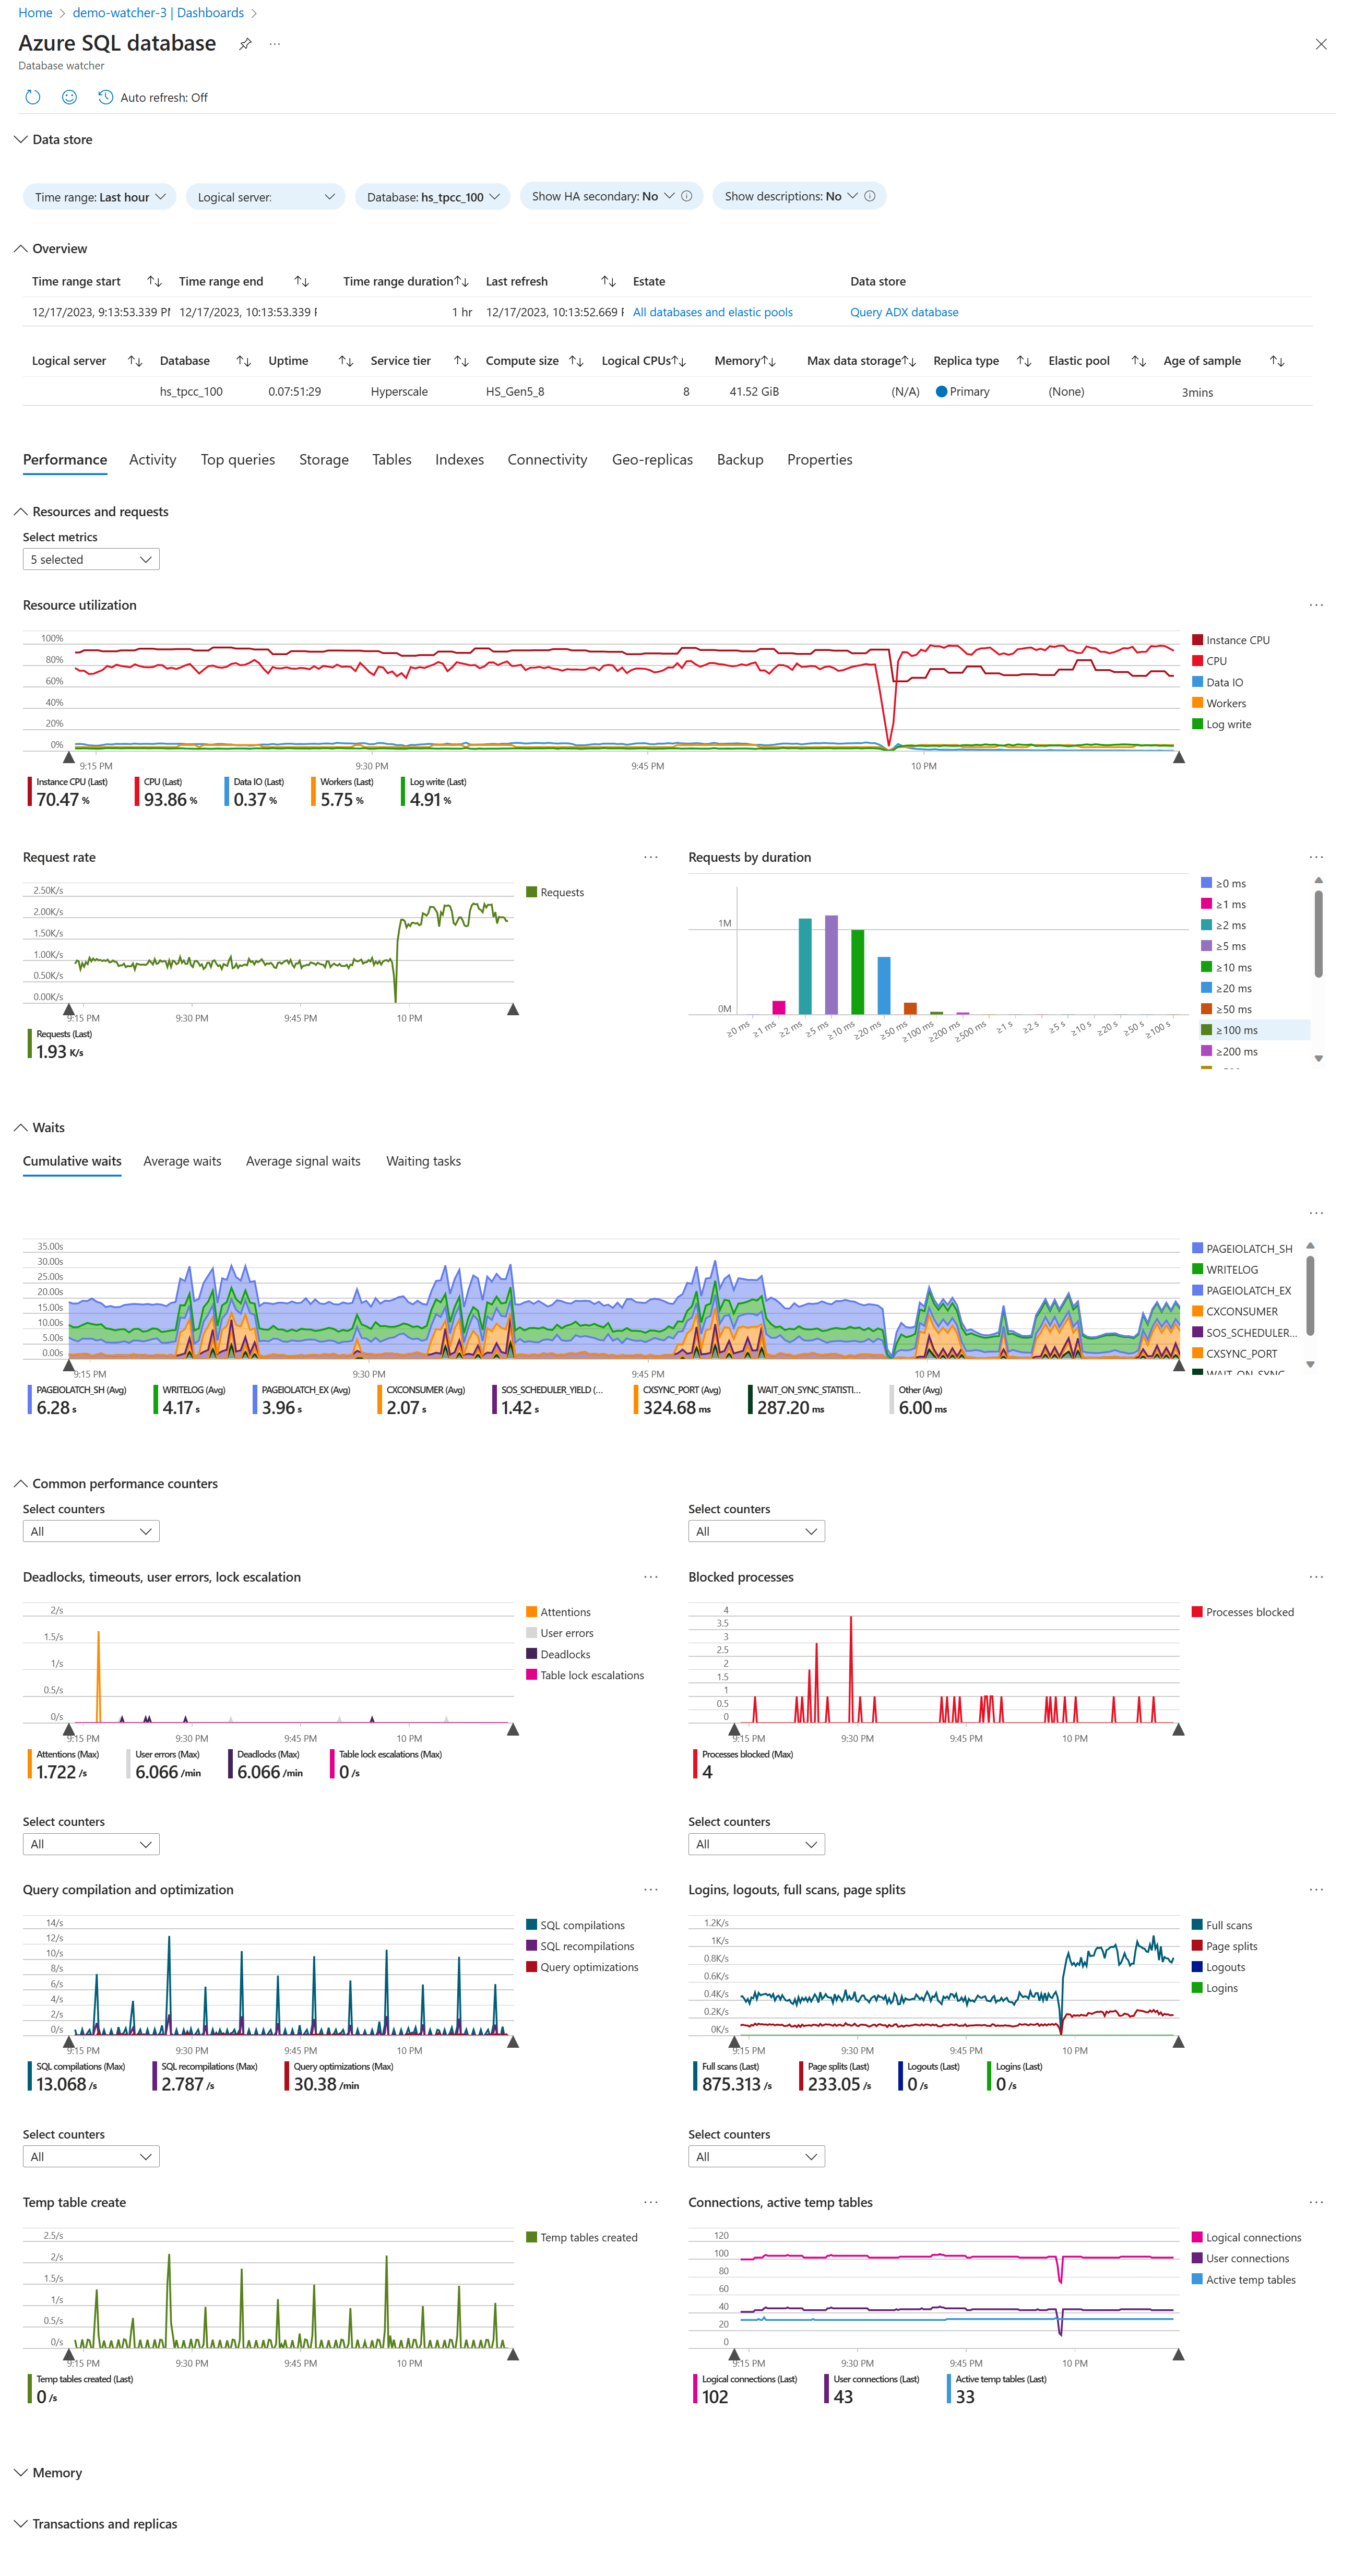
Task: Toggle the Instance CPU legend series
Action: (1237, 640)
